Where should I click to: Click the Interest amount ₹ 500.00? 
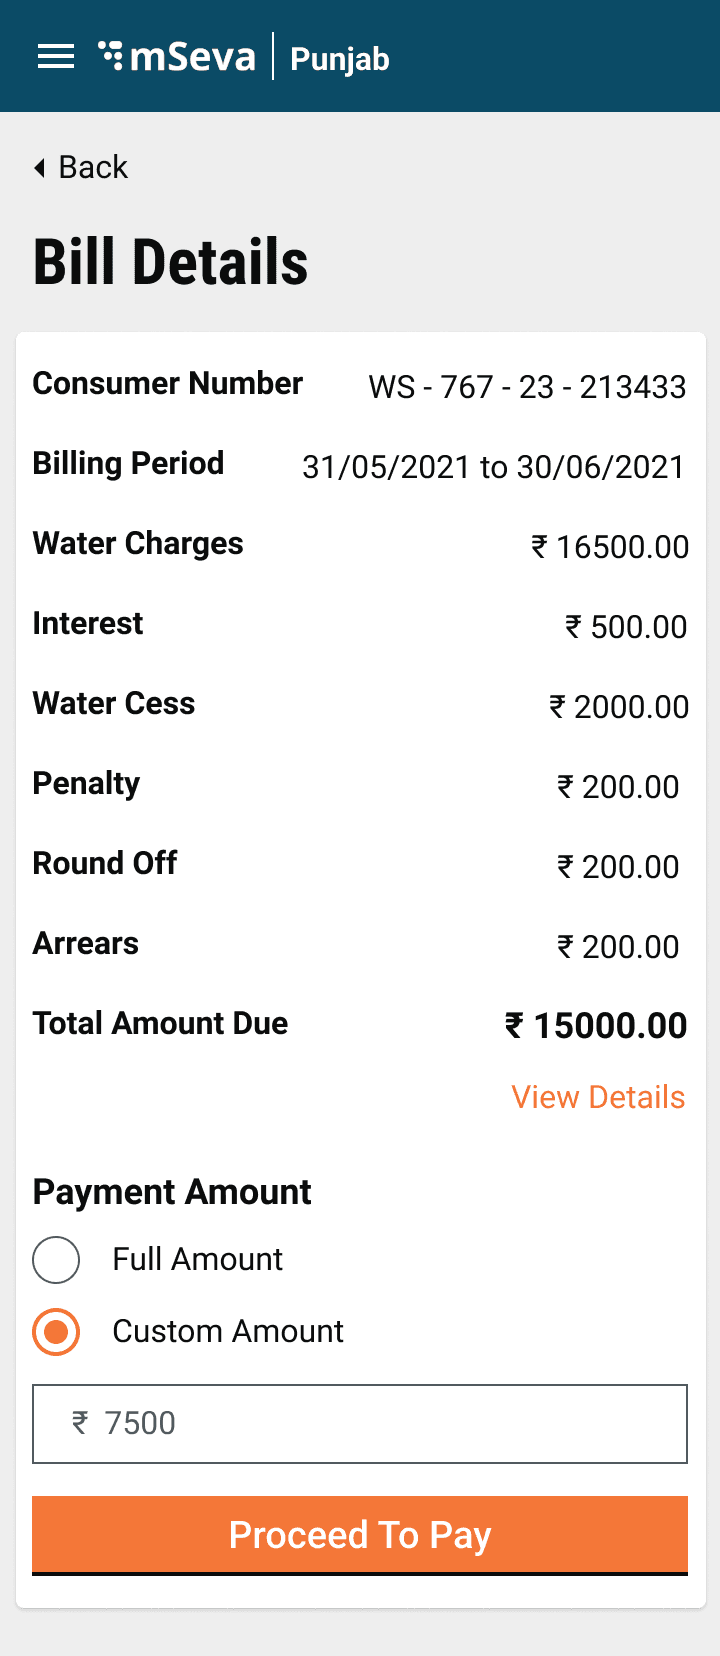click(626, 627)
